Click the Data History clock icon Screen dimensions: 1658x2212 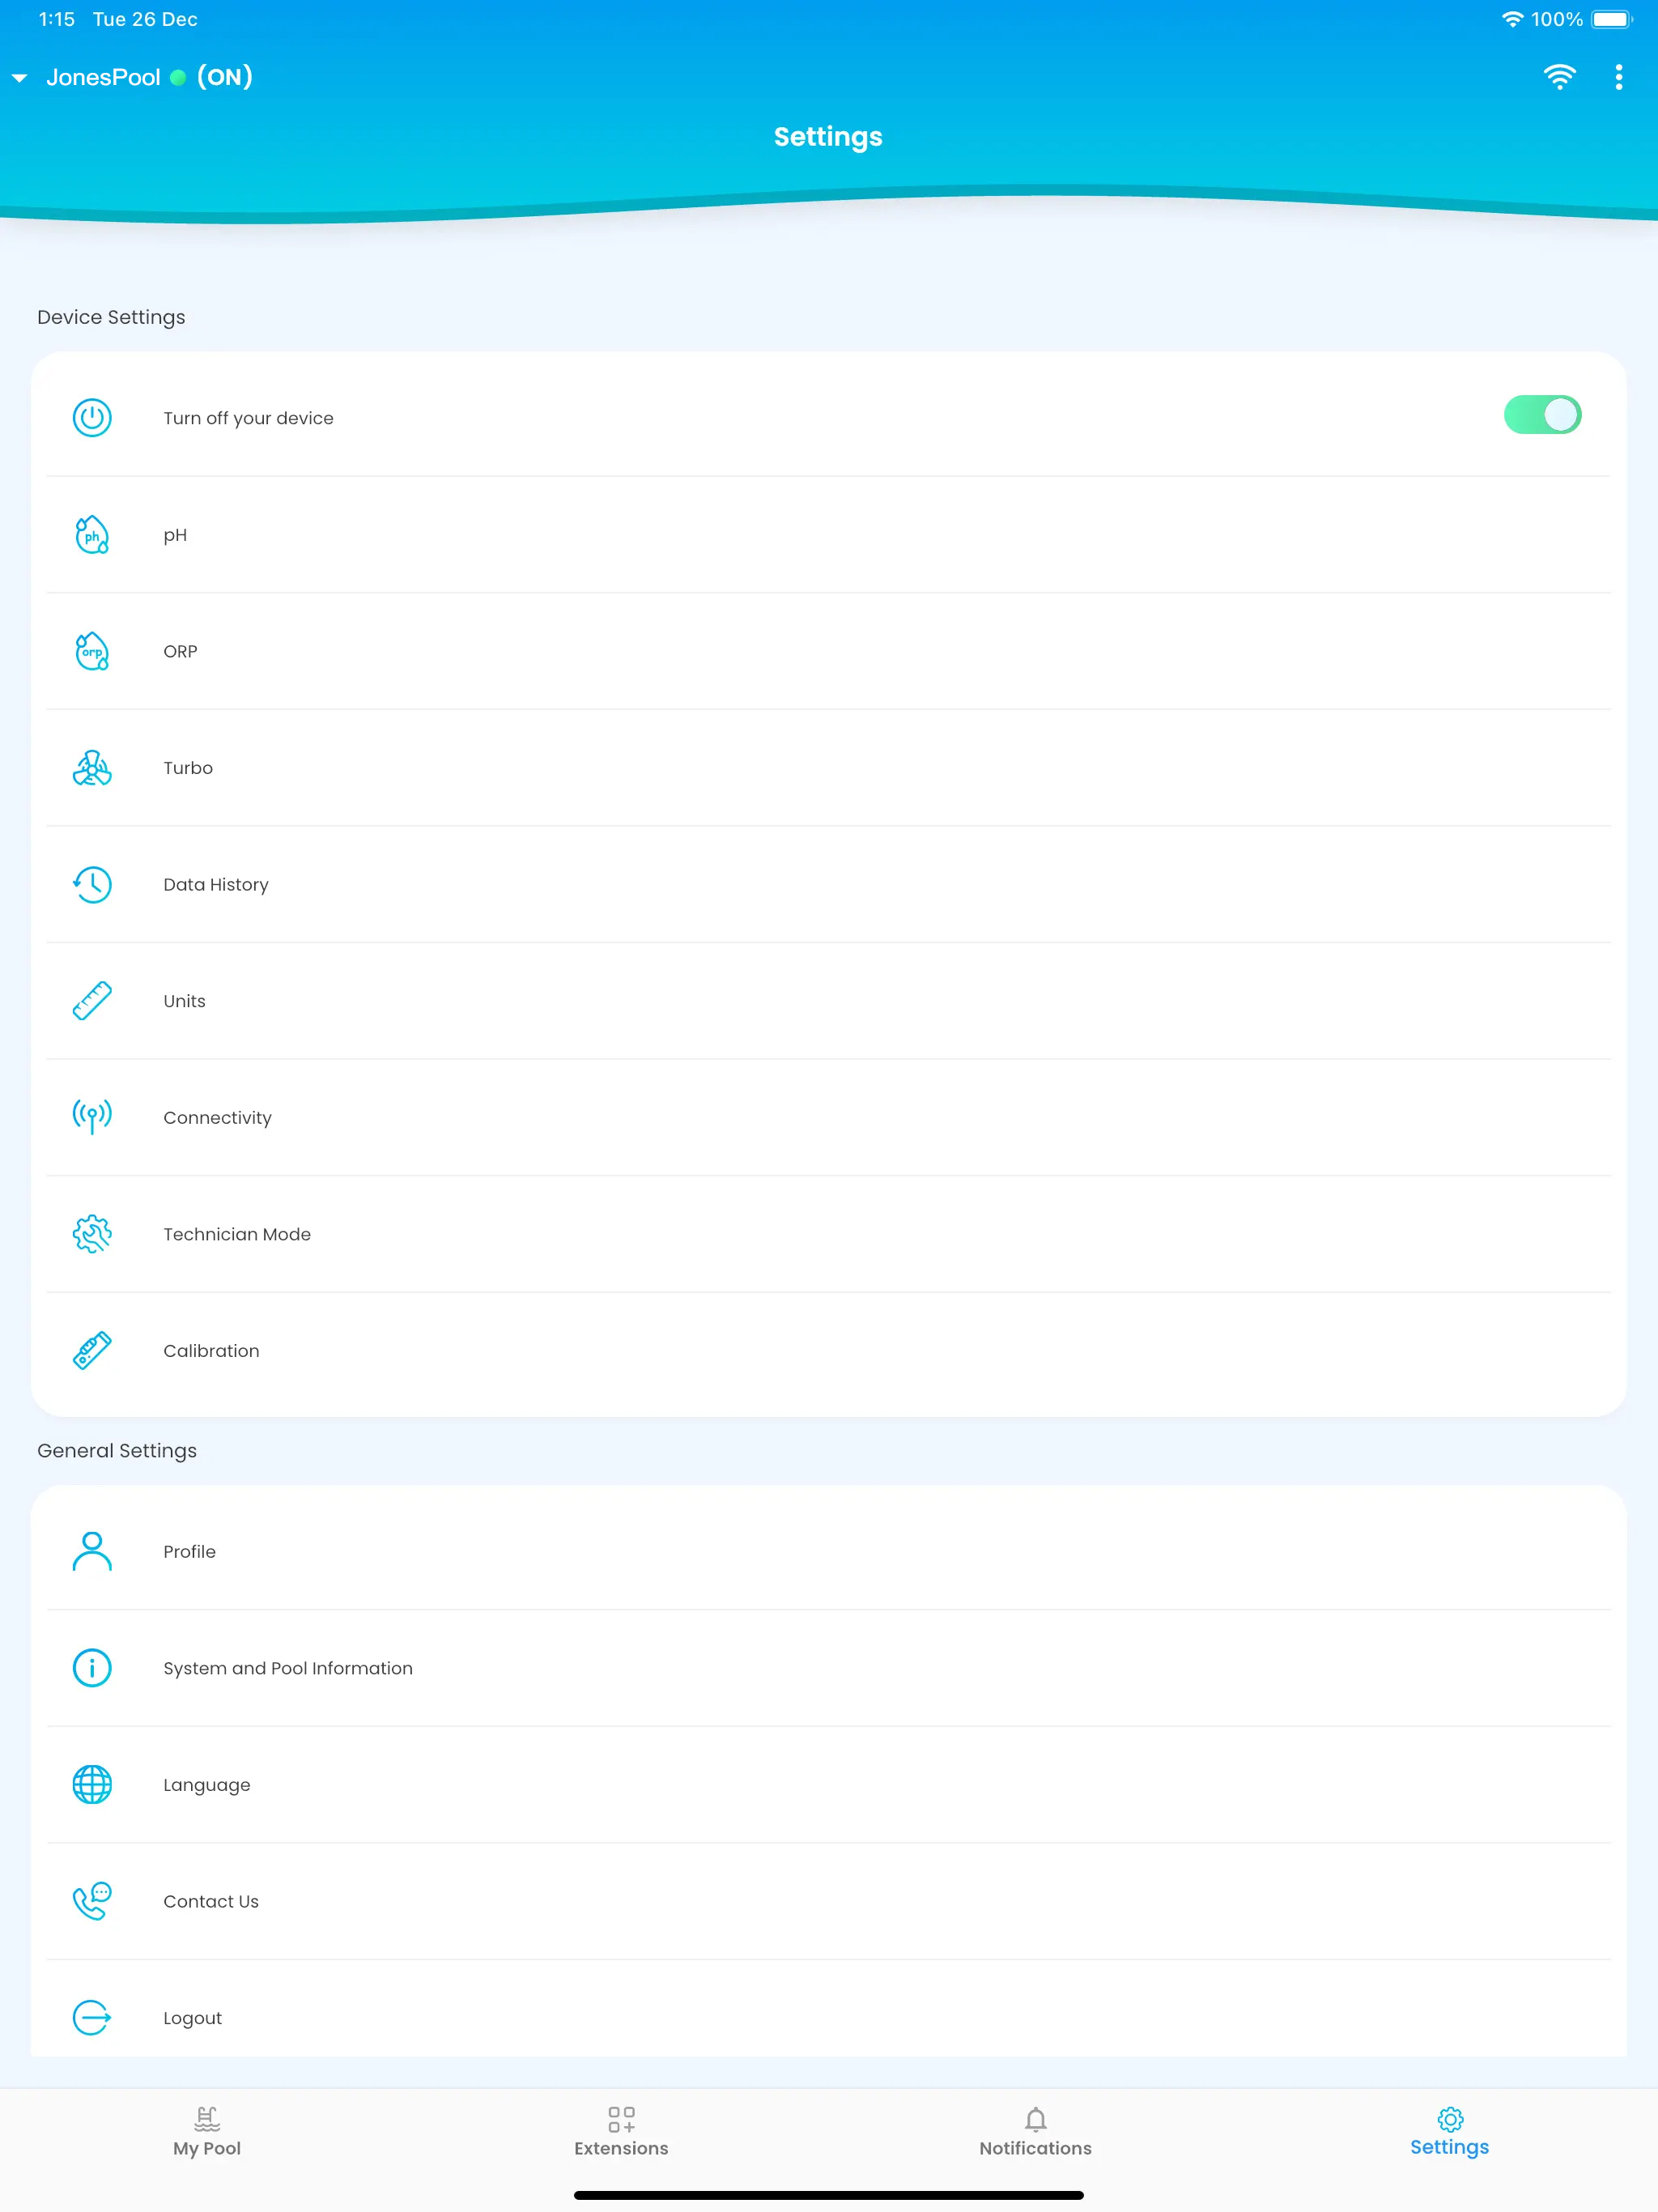click(92, 884)
